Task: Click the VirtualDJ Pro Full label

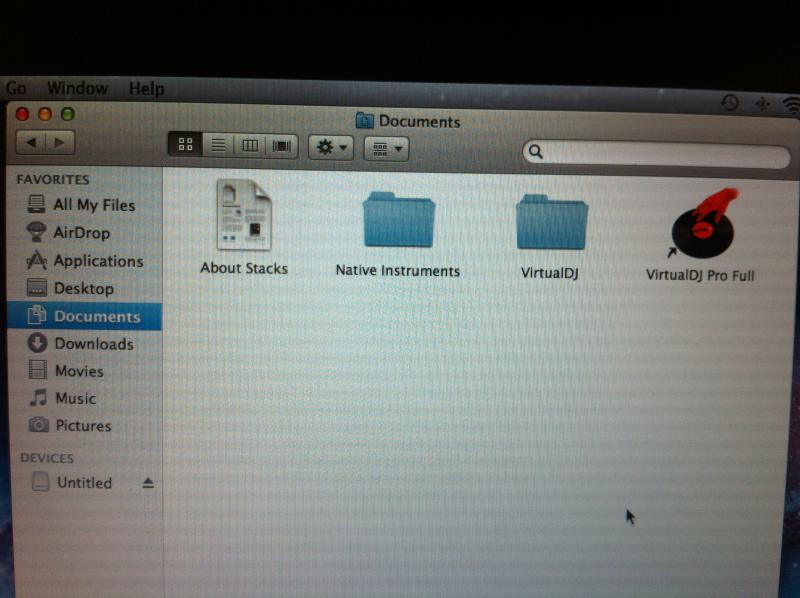Action: click(x=700, y=276)
